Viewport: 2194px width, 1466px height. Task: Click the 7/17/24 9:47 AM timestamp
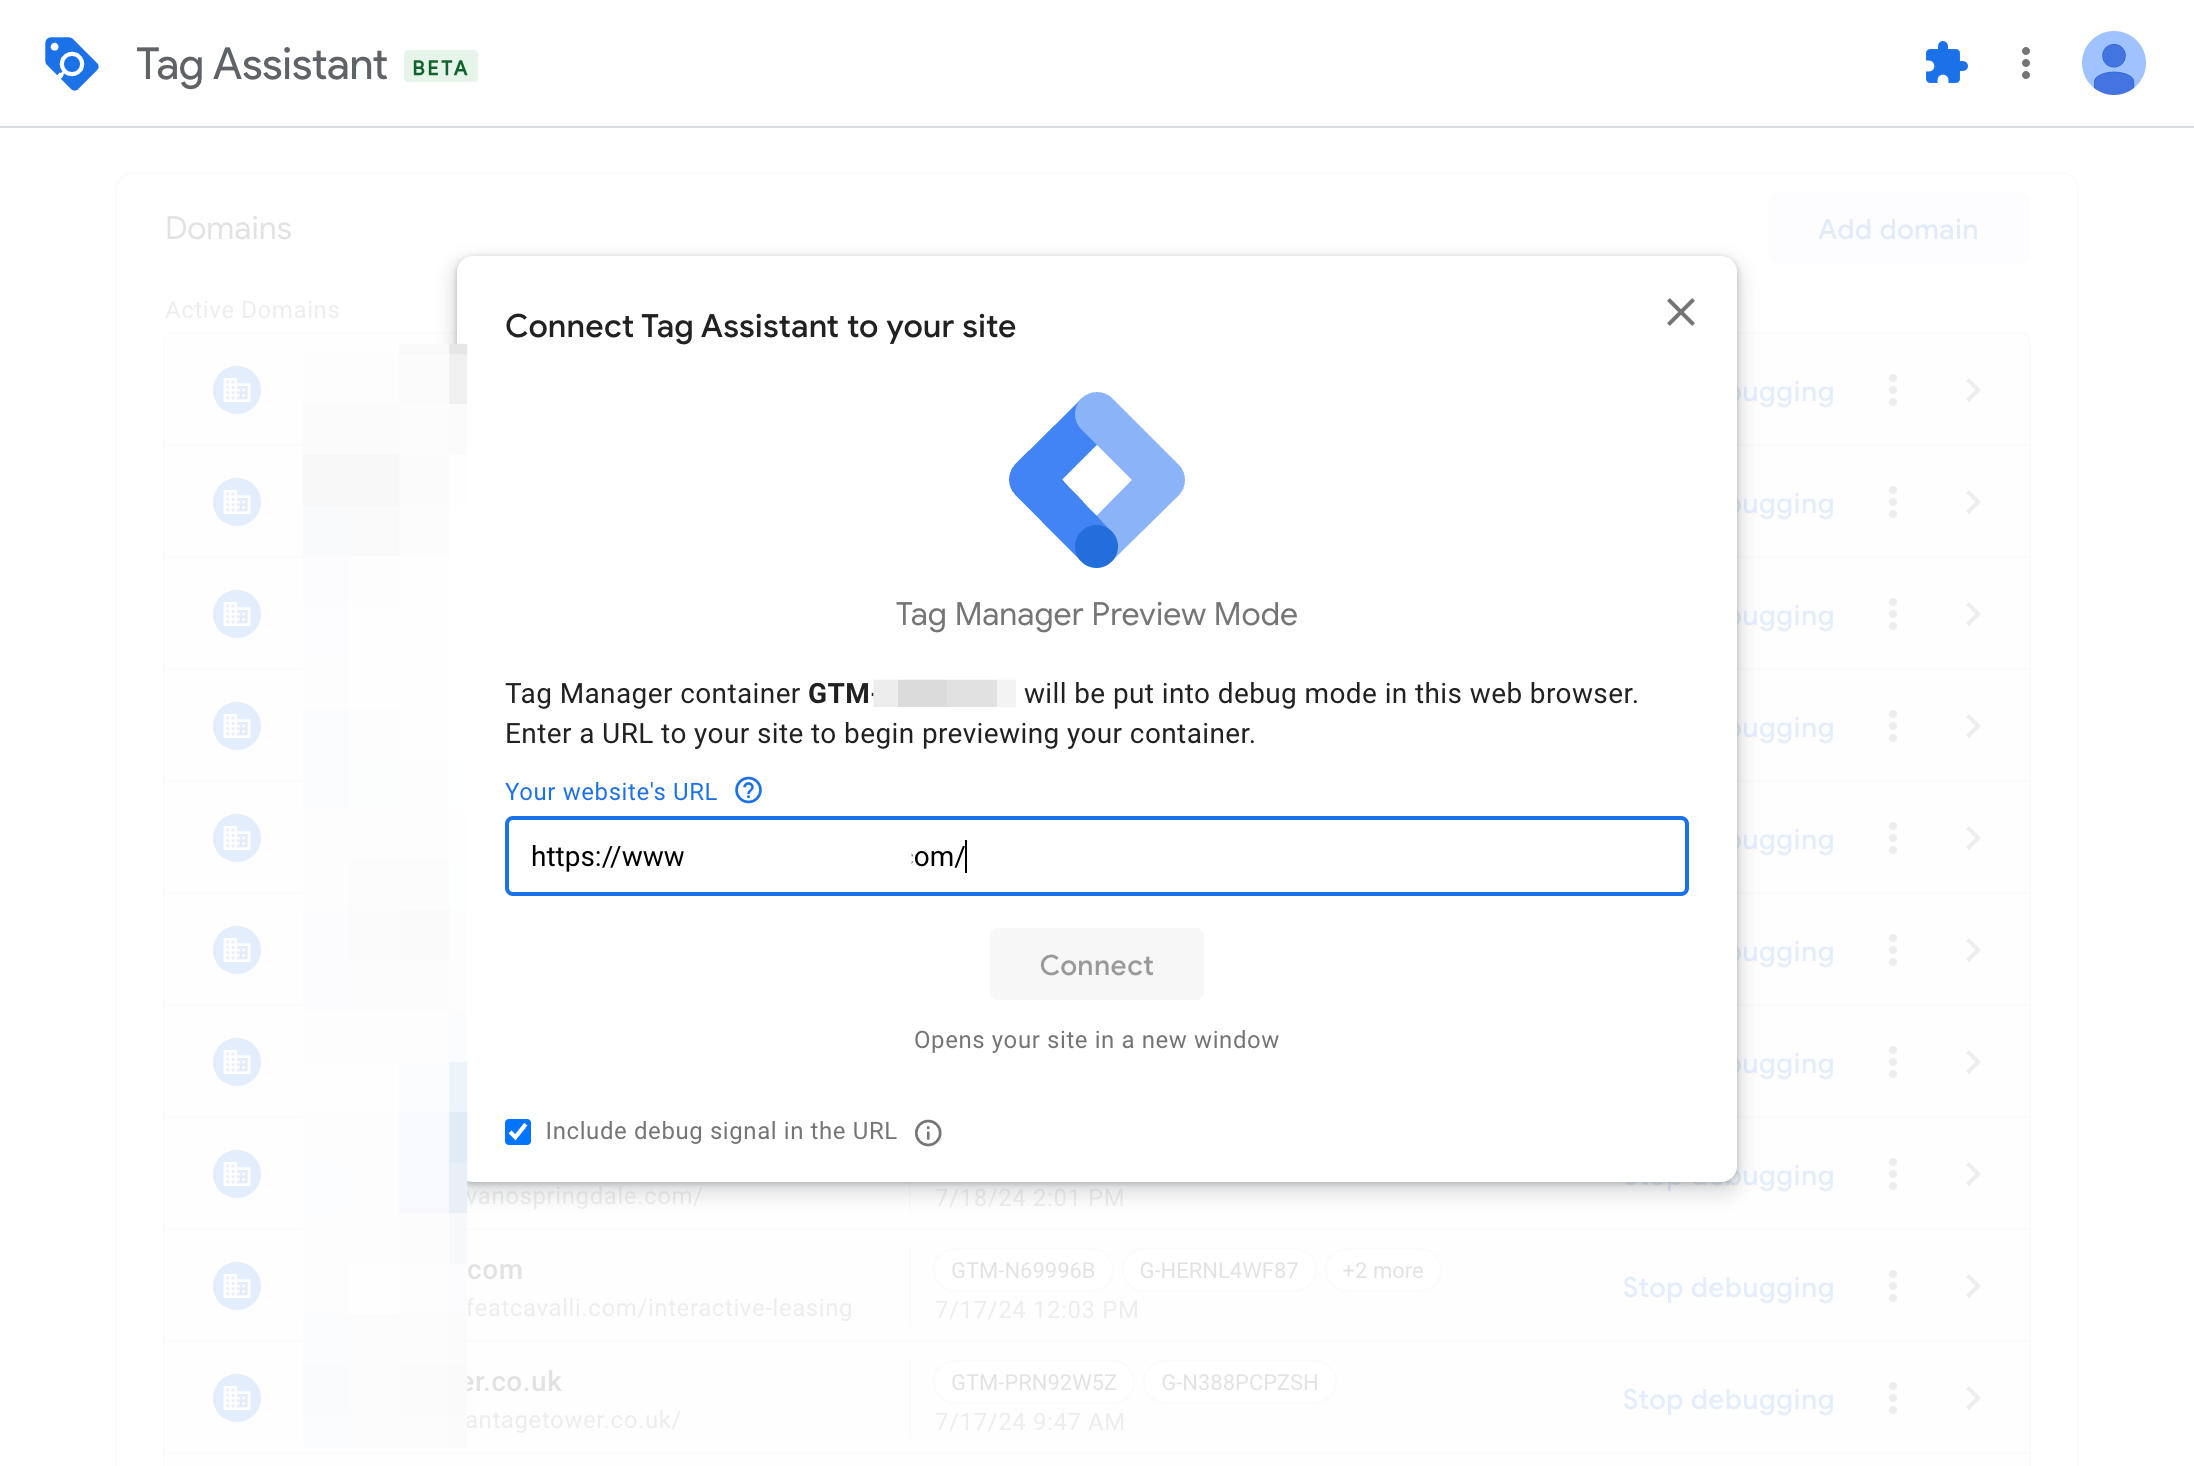1030,1421
